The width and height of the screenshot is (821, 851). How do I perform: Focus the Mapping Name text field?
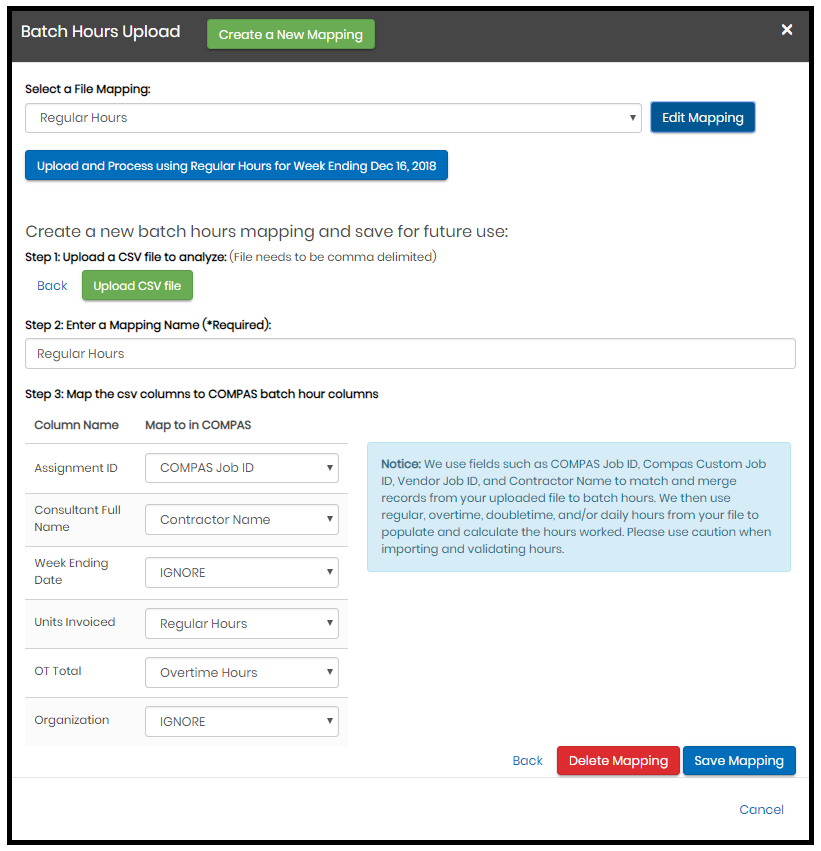pos(410,354)
